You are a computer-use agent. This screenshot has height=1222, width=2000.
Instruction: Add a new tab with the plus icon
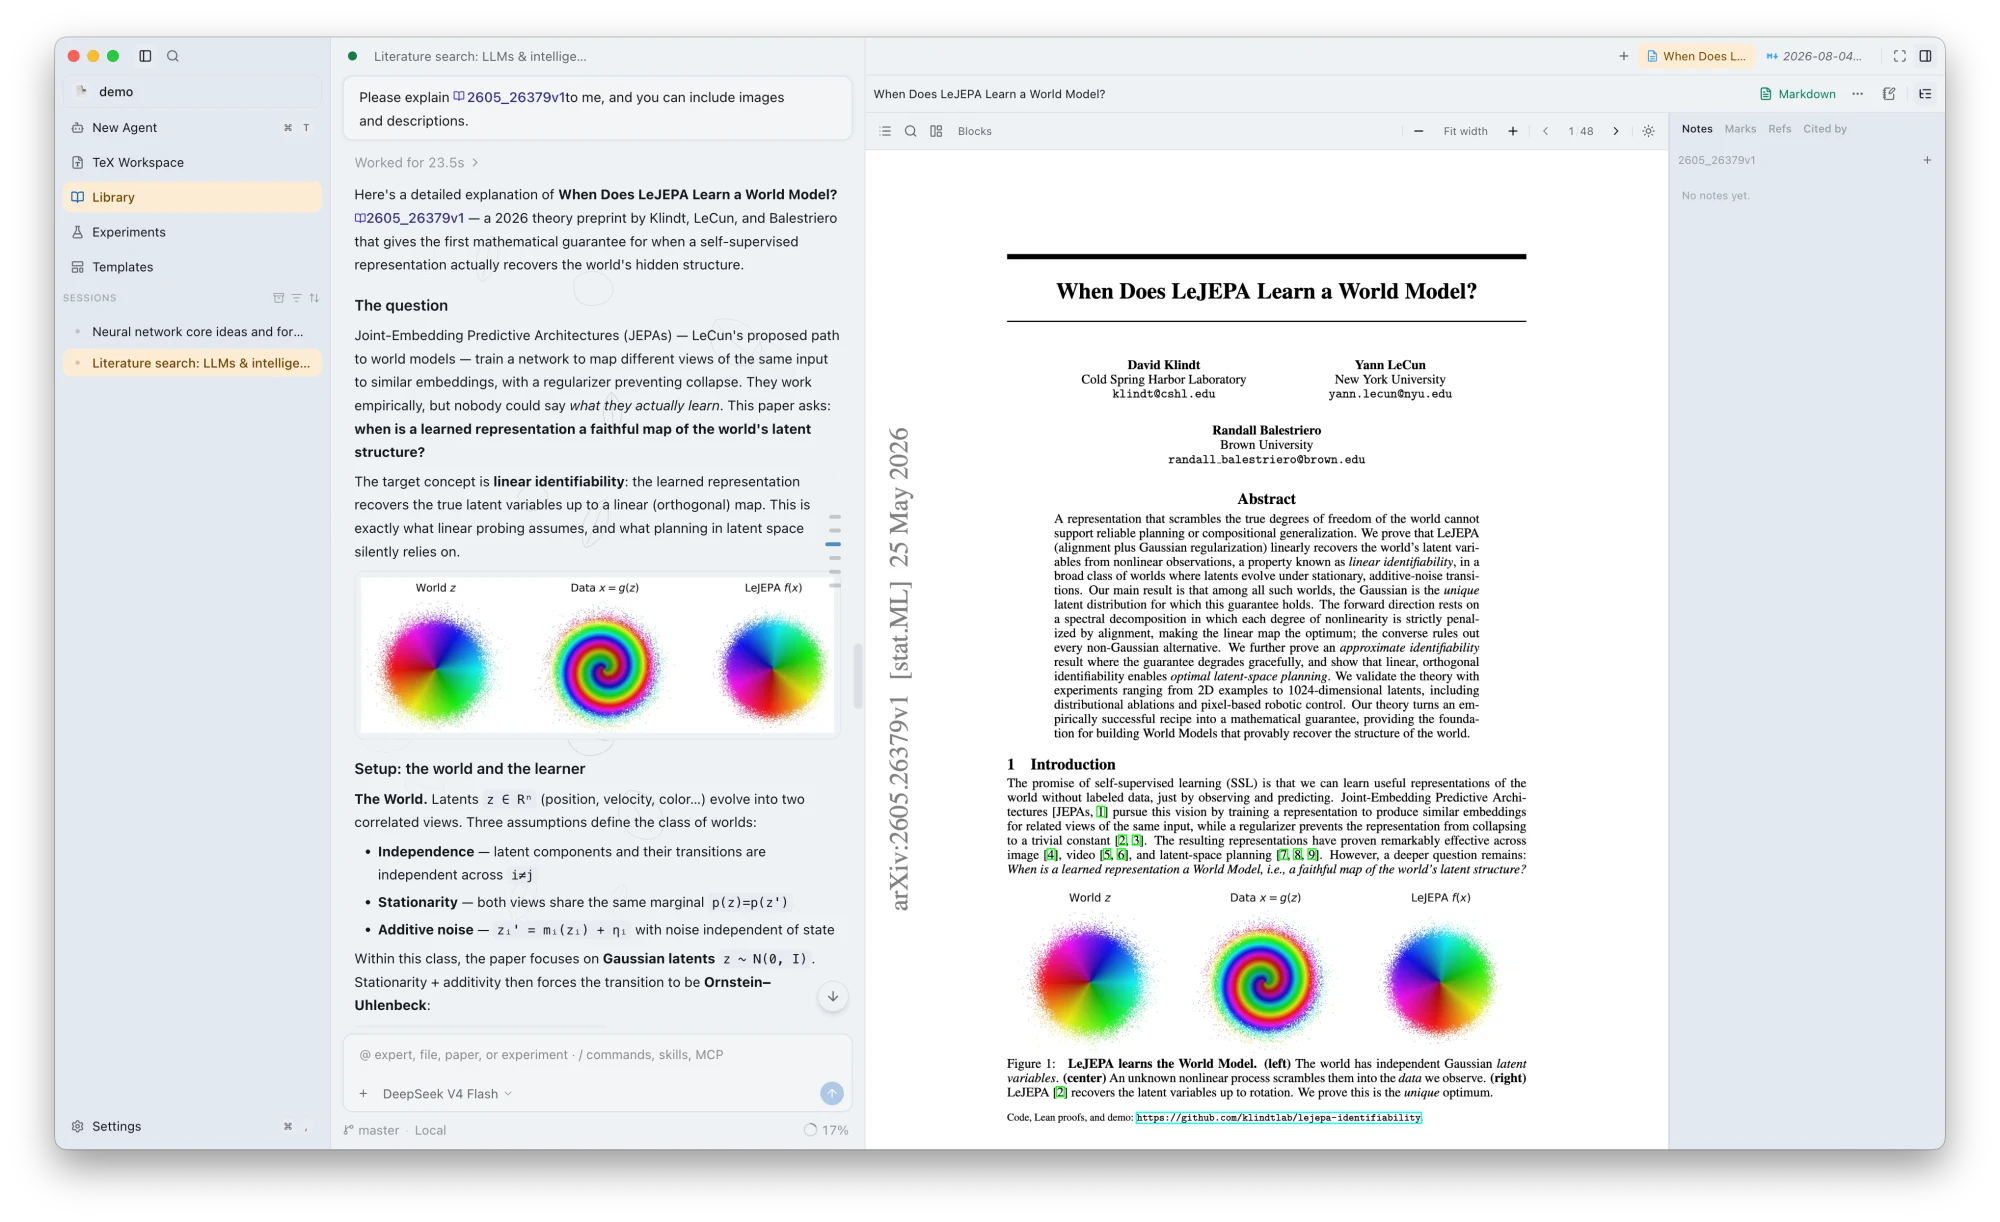pos(1624,56)
